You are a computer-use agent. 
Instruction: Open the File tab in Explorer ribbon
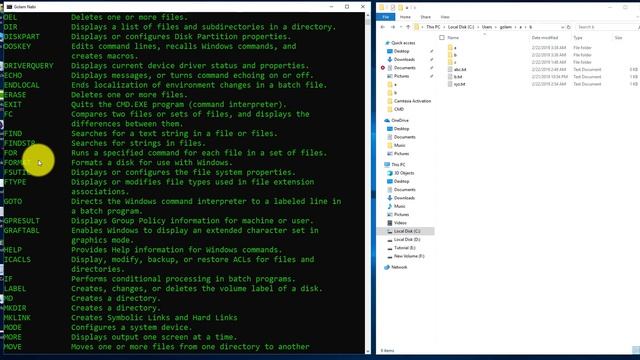386,17
